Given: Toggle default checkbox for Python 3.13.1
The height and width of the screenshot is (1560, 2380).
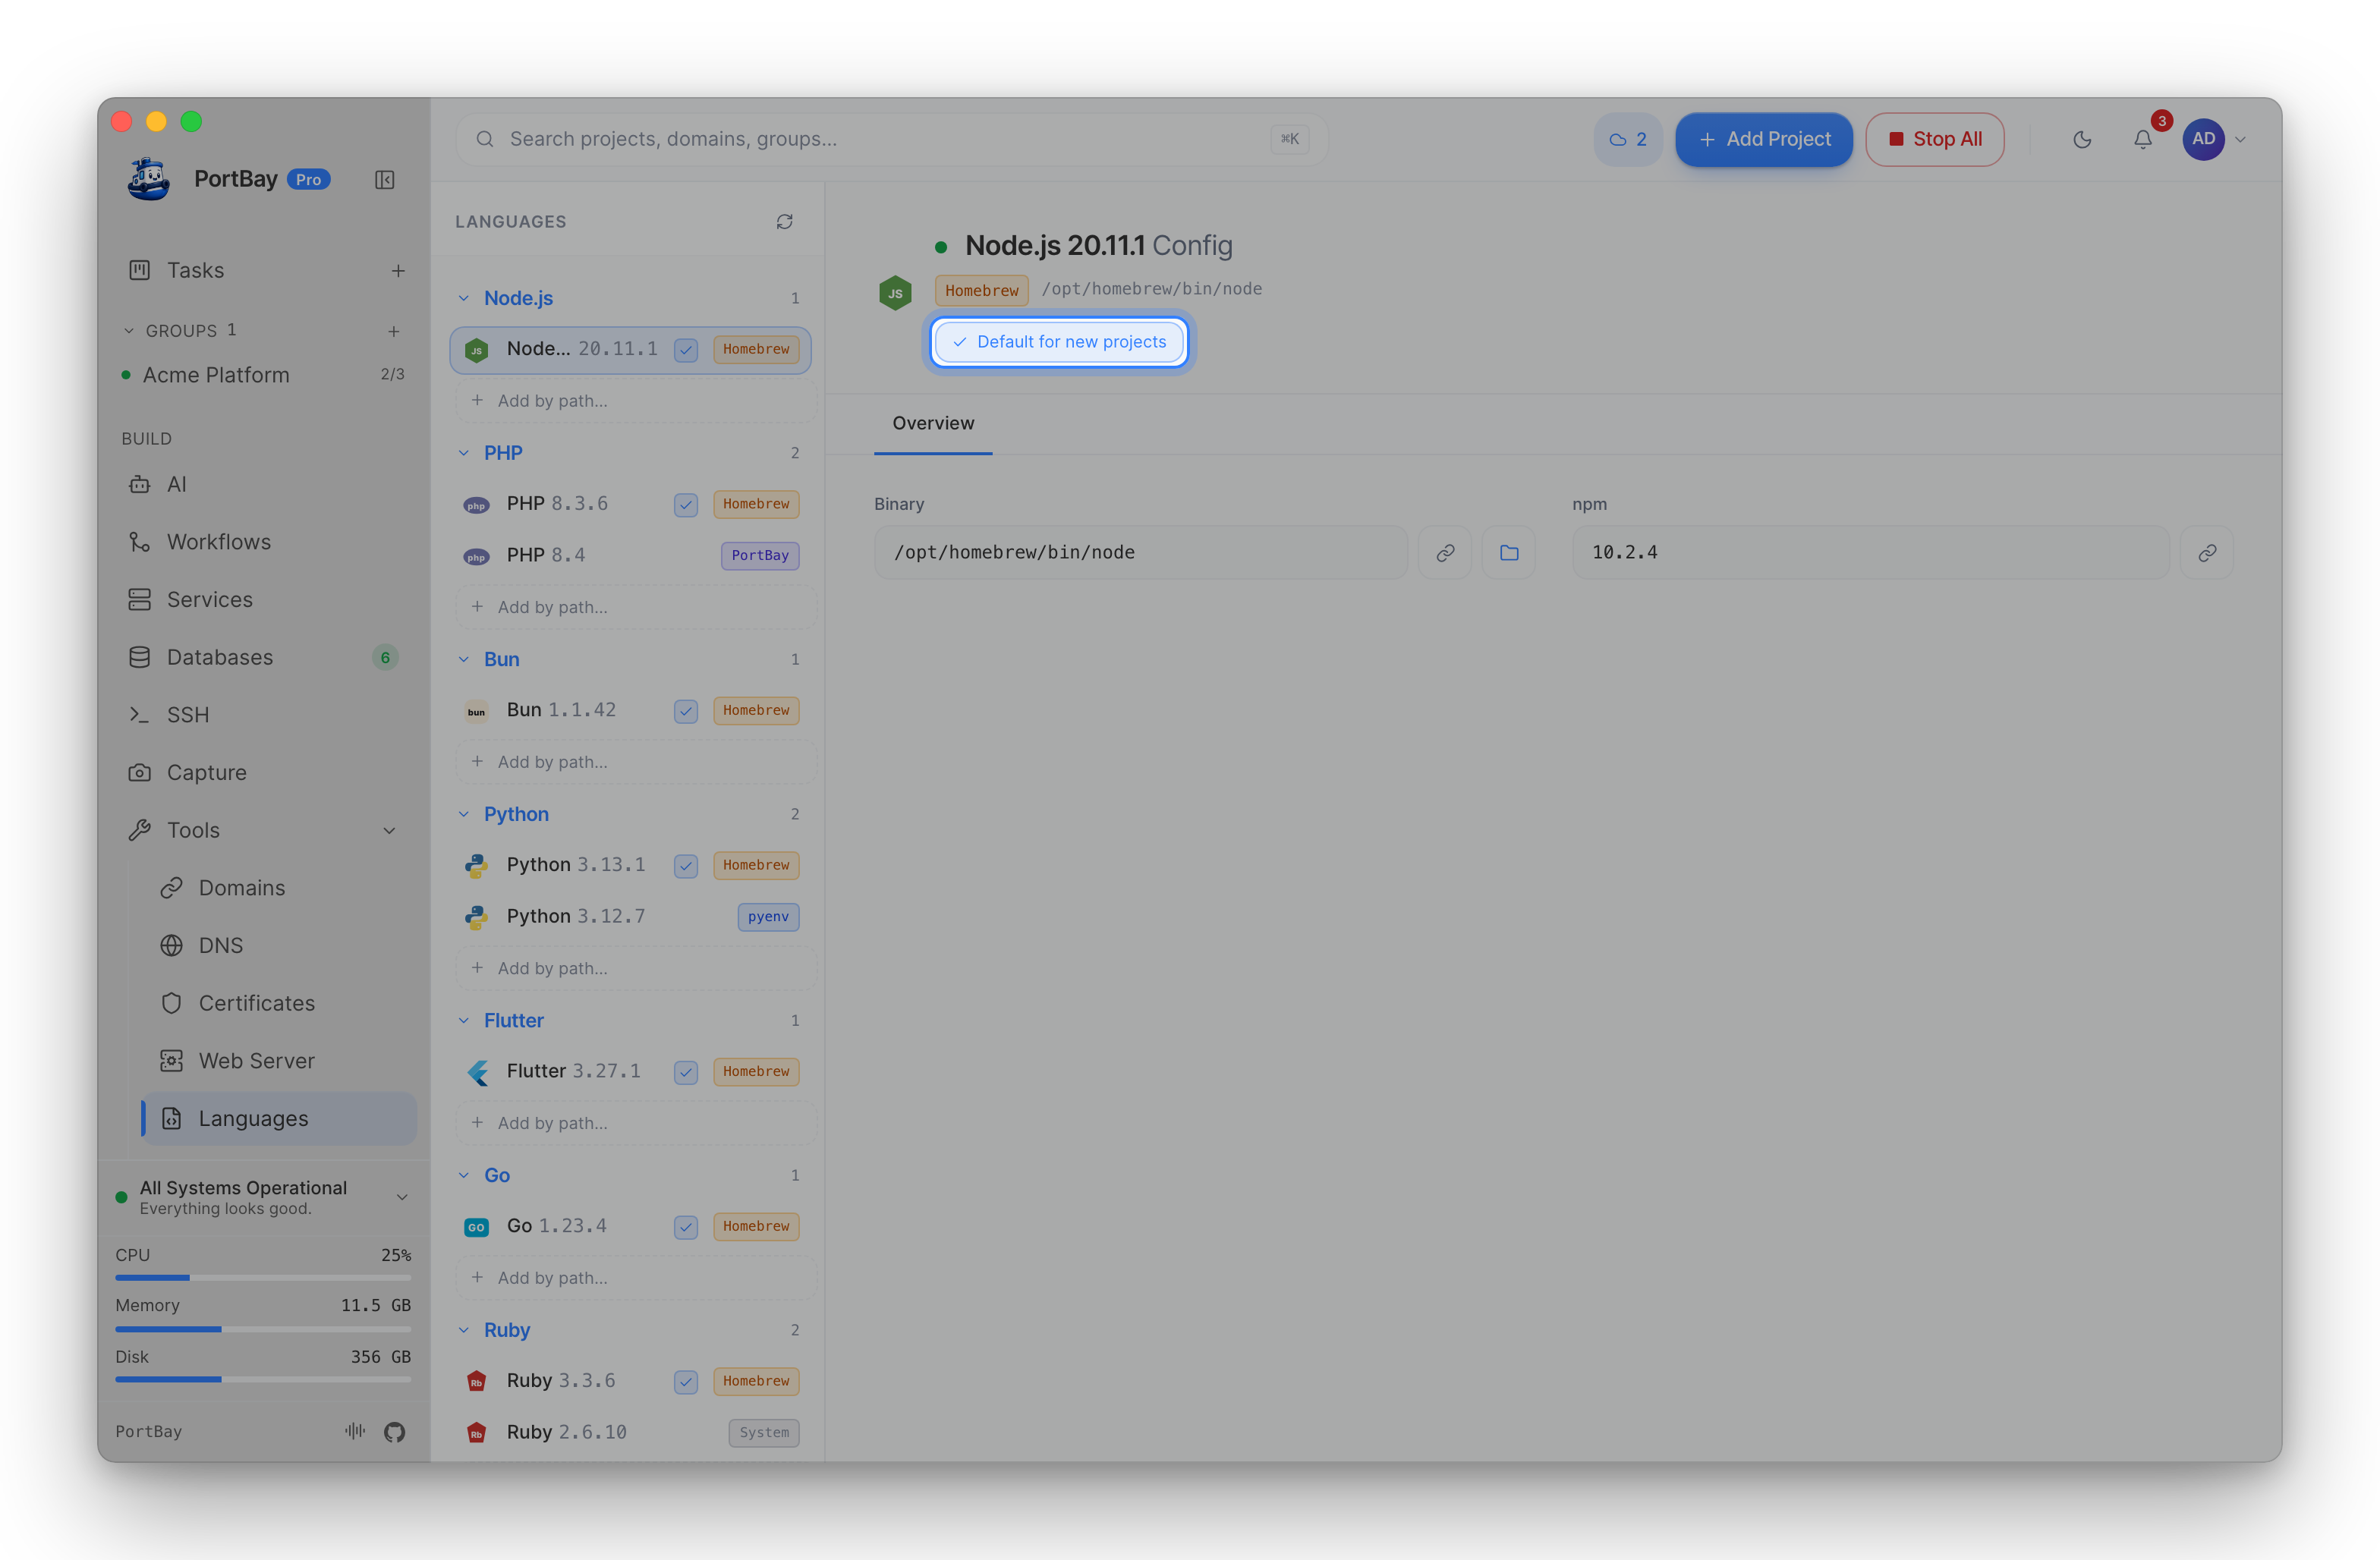Looking at the screenshot, I should click(x=686, y=866).
